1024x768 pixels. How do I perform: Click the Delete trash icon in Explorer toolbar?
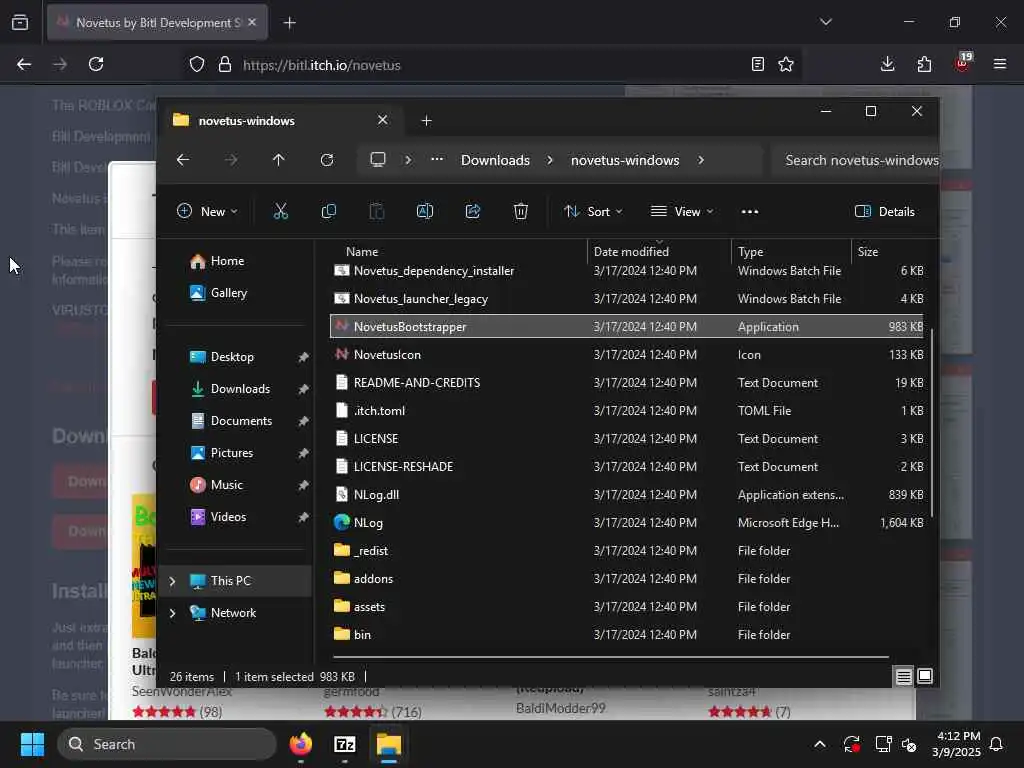520,212
